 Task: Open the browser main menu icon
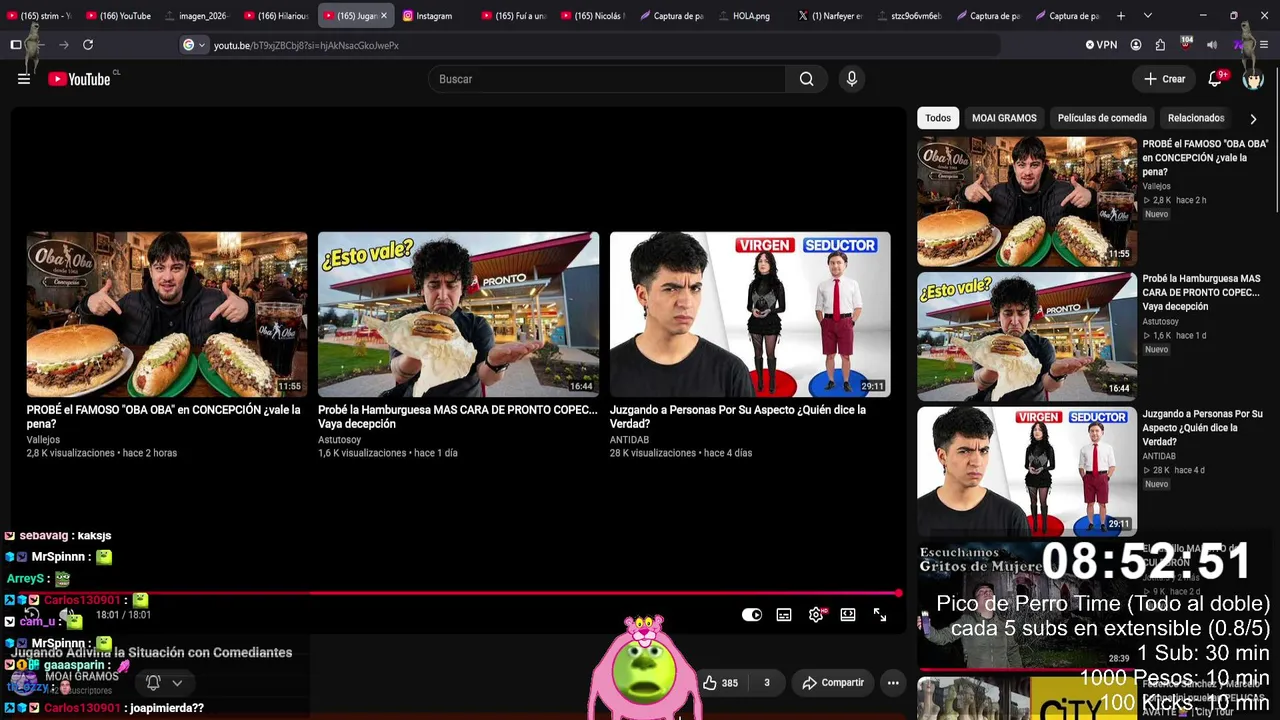1264,45
